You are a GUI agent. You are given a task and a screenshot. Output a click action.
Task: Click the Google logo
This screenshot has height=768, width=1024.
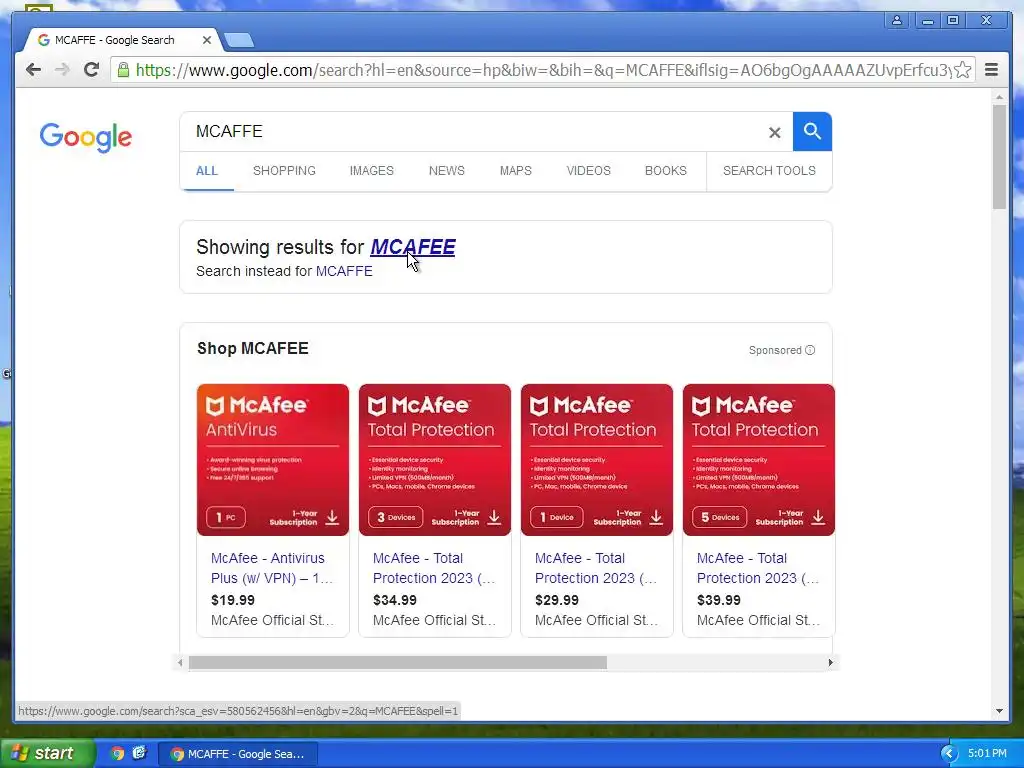click(86, 137)
